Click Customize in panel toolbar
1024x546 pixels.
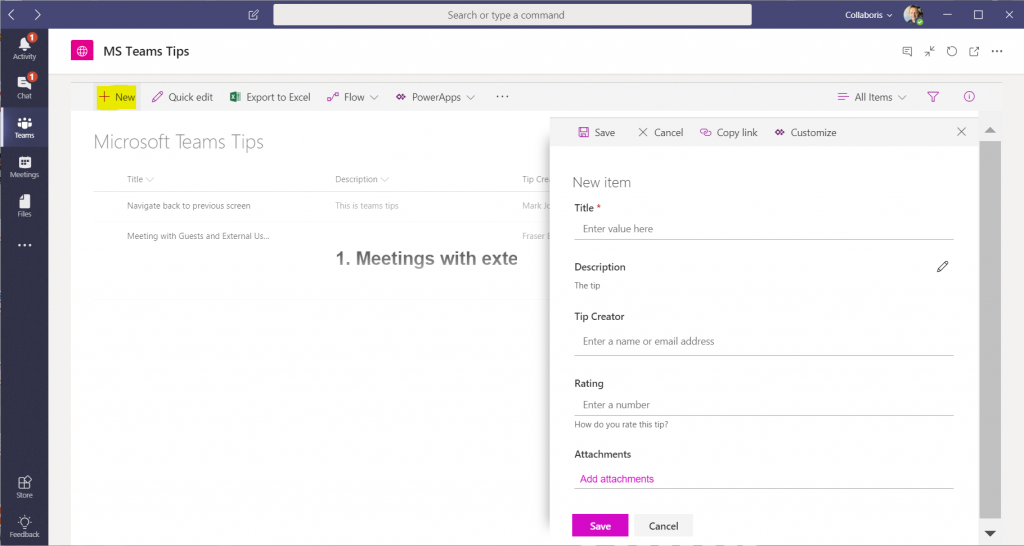tap(805, 132)
